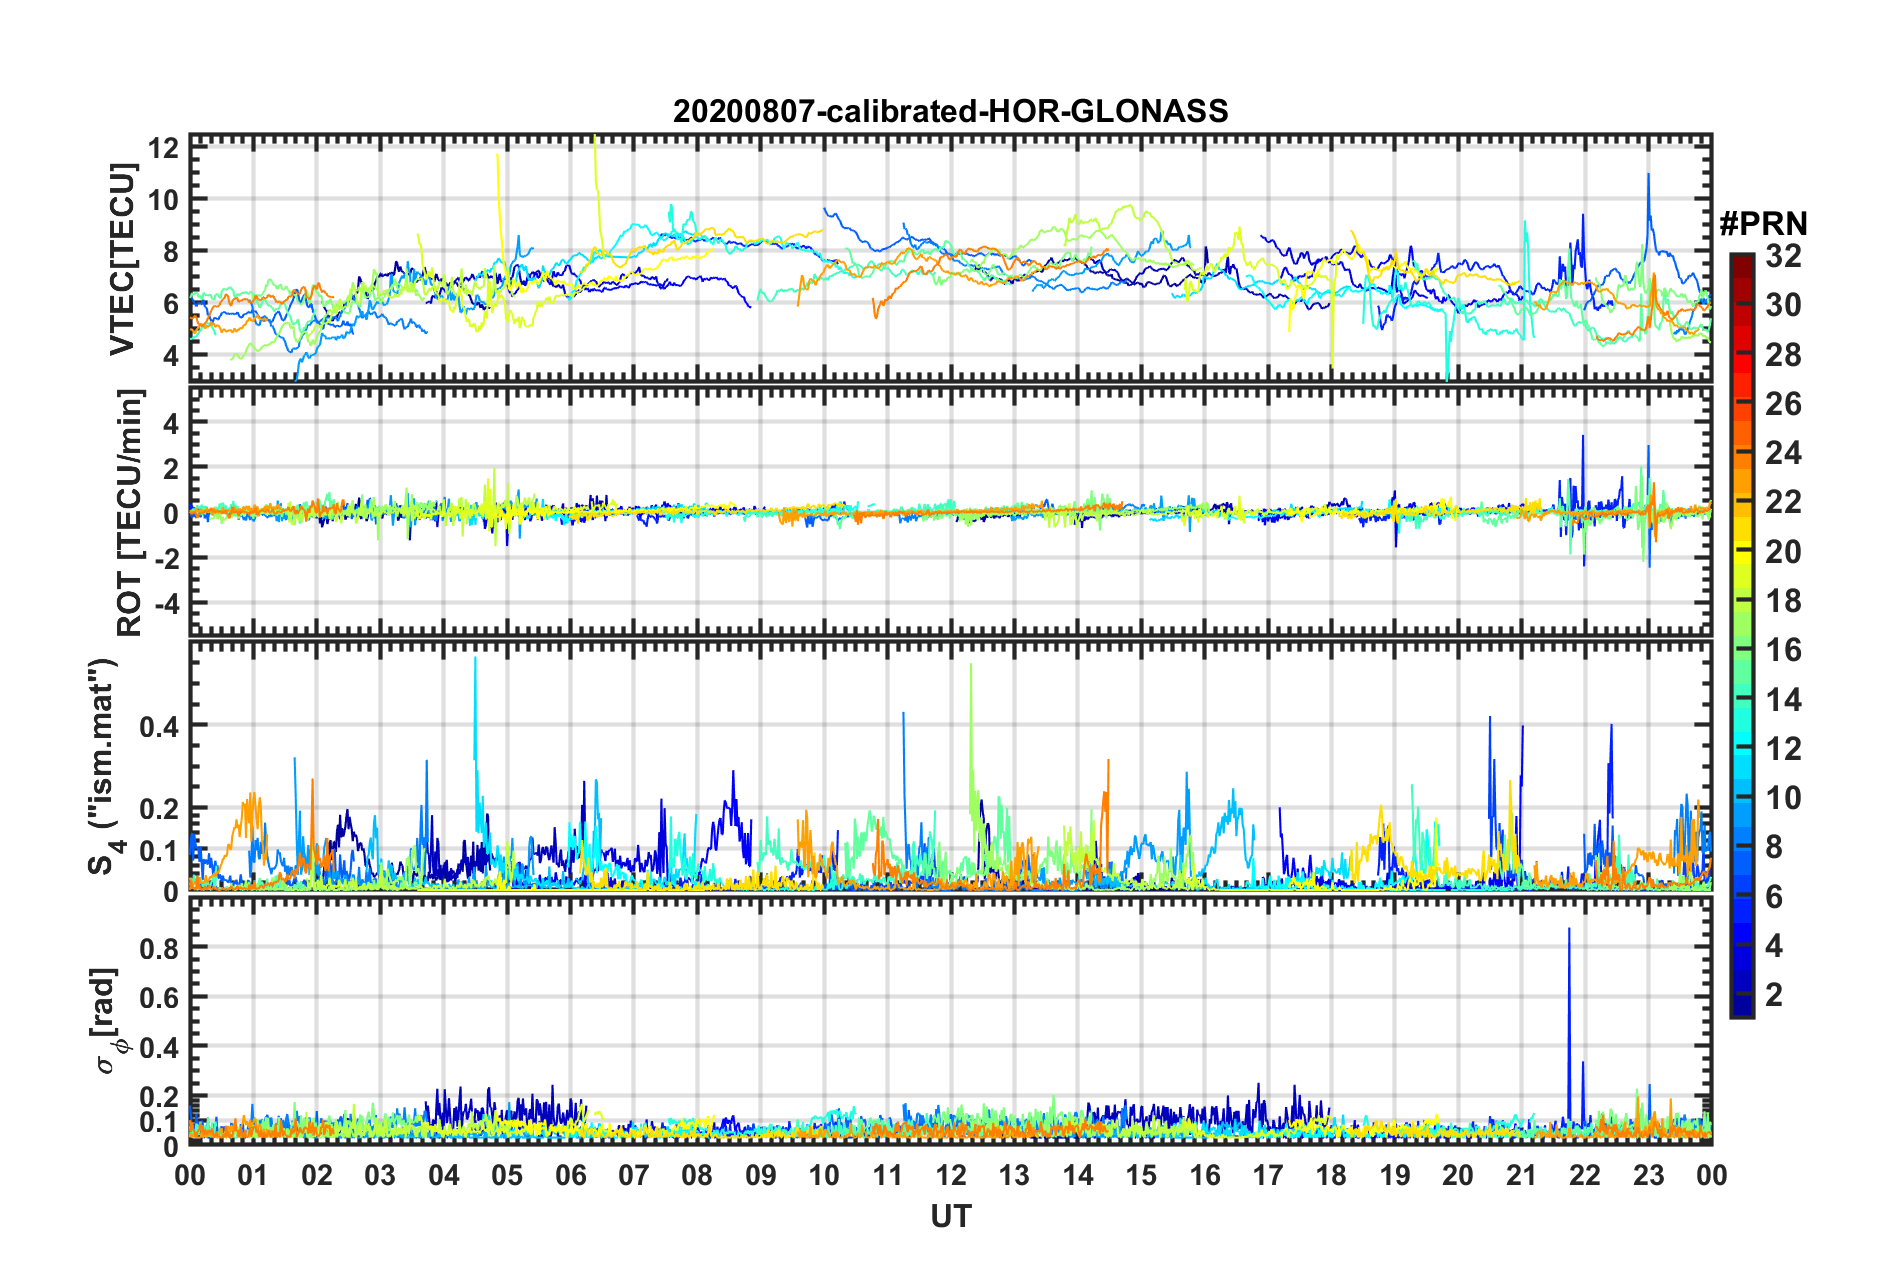
Task: Select UT axis hour label 09
Action: (x=761, y=1175)
